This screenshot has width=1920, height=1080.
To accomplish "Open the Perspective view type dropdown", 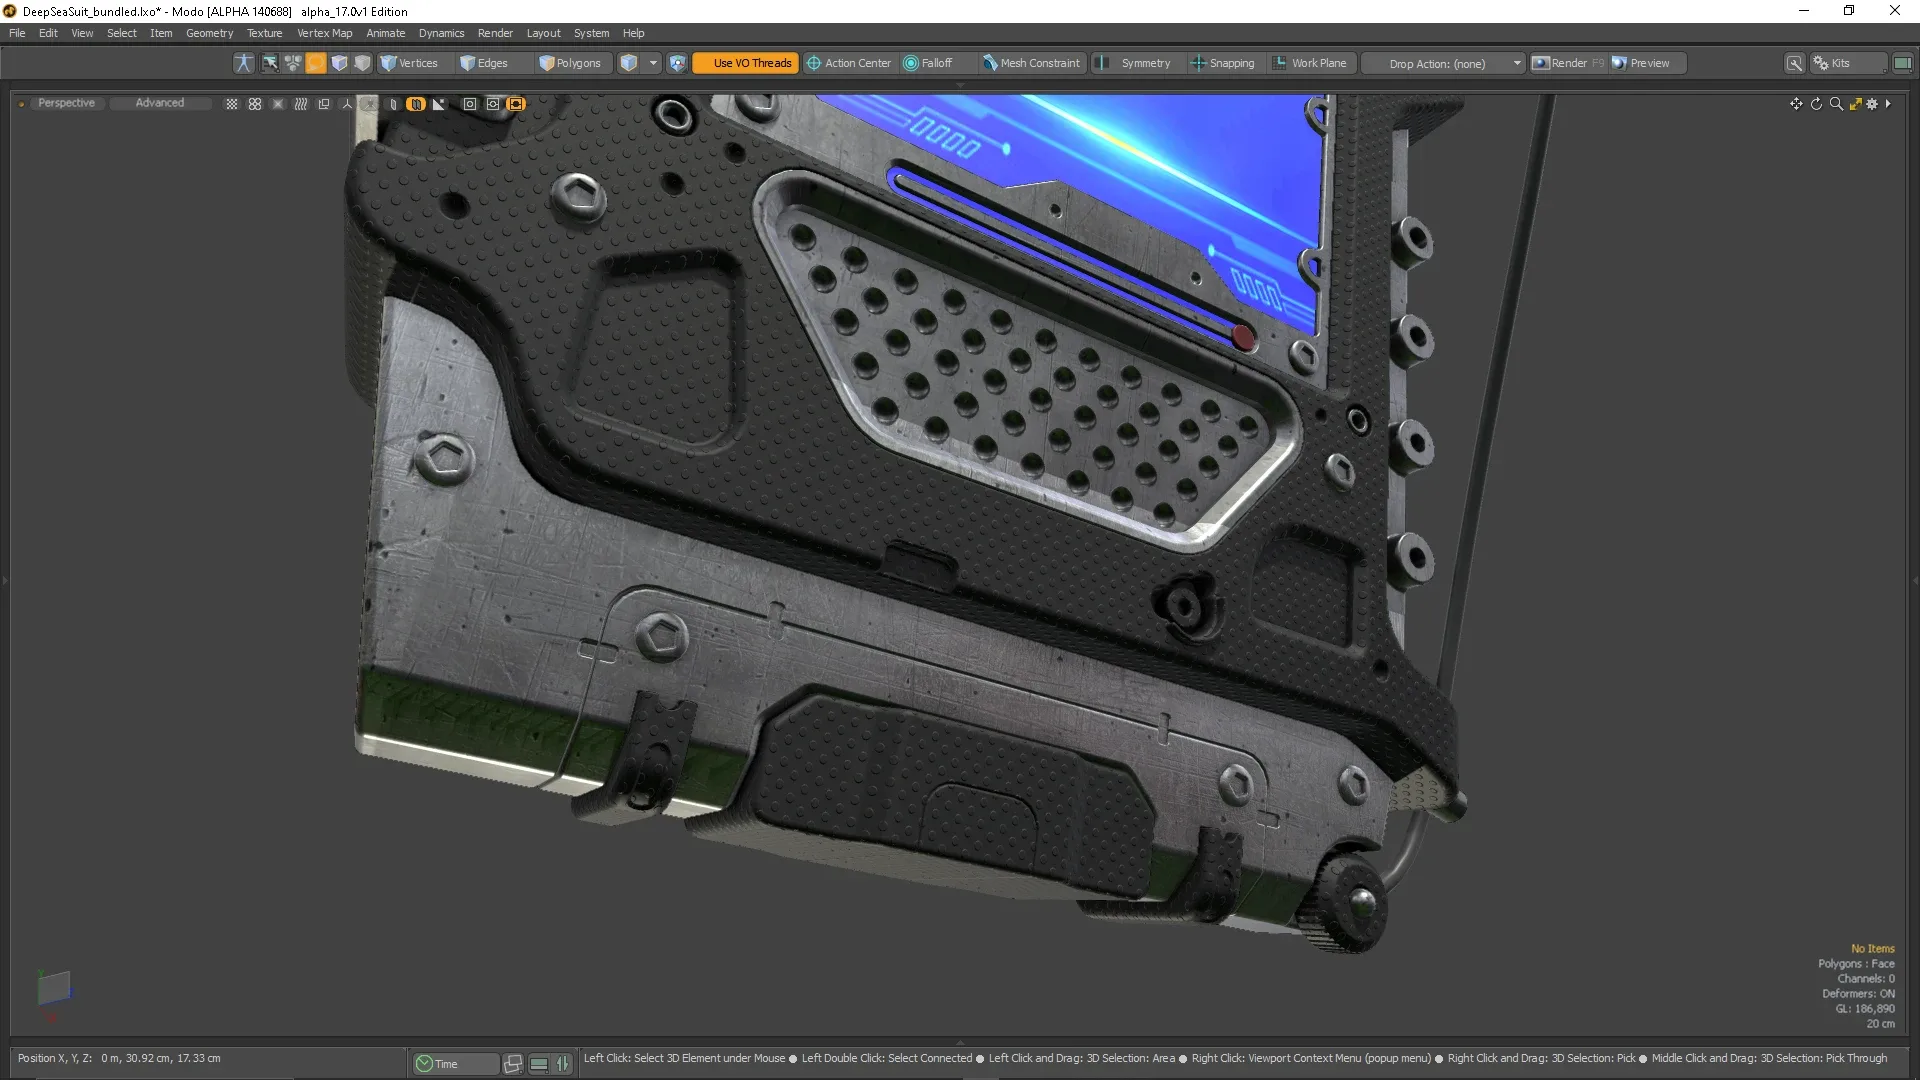I will click(66, 103).
